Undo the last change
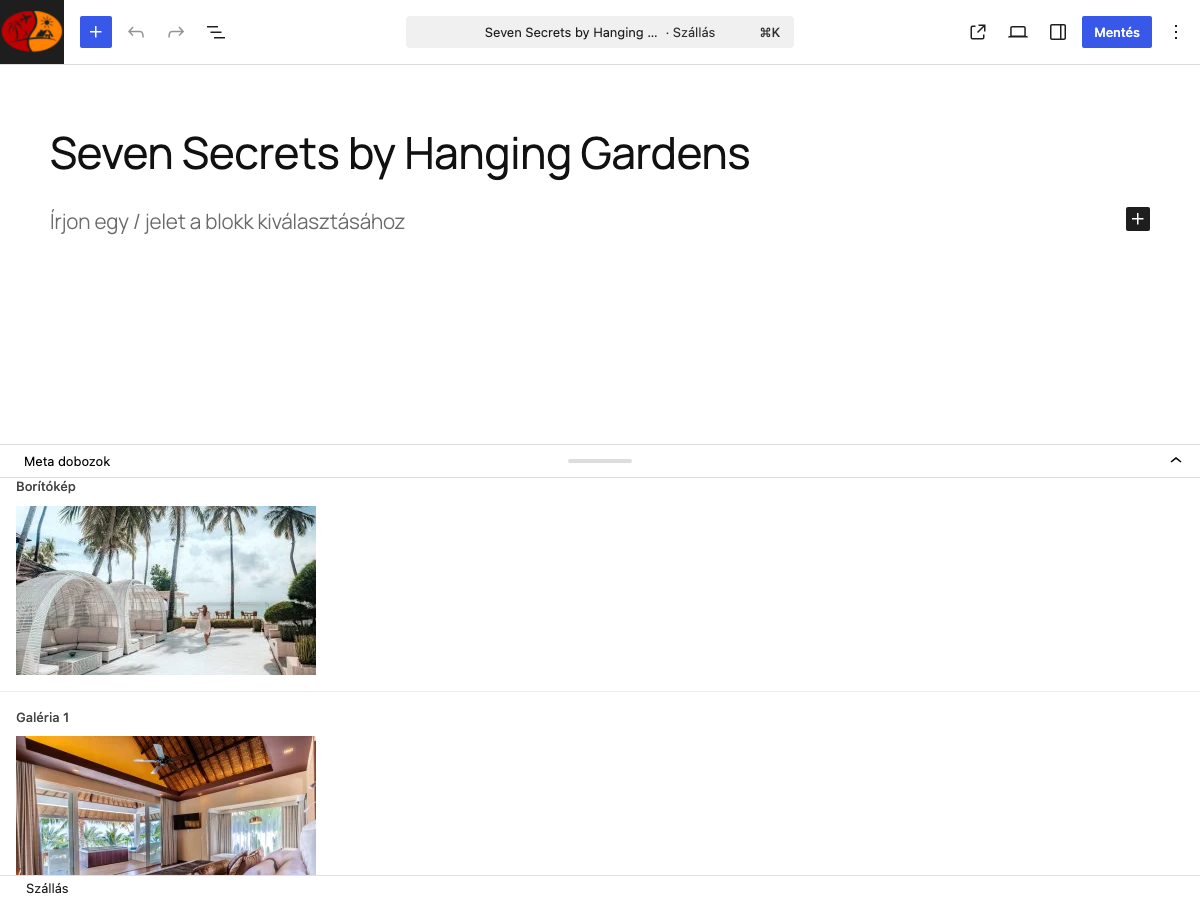This screenshot has height=900, width=1200. (136, 32)
